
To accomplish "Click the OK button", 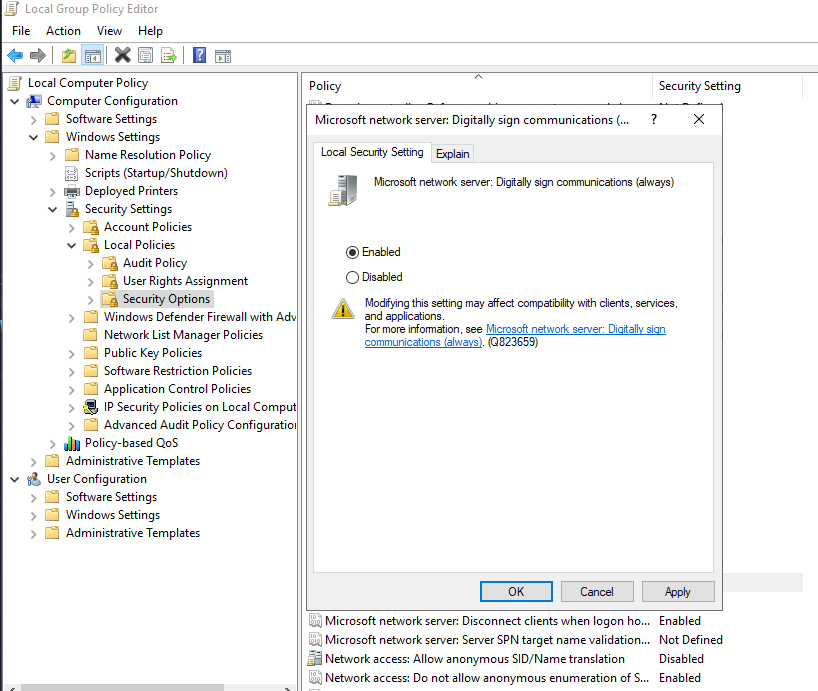I will pos(516,592).
